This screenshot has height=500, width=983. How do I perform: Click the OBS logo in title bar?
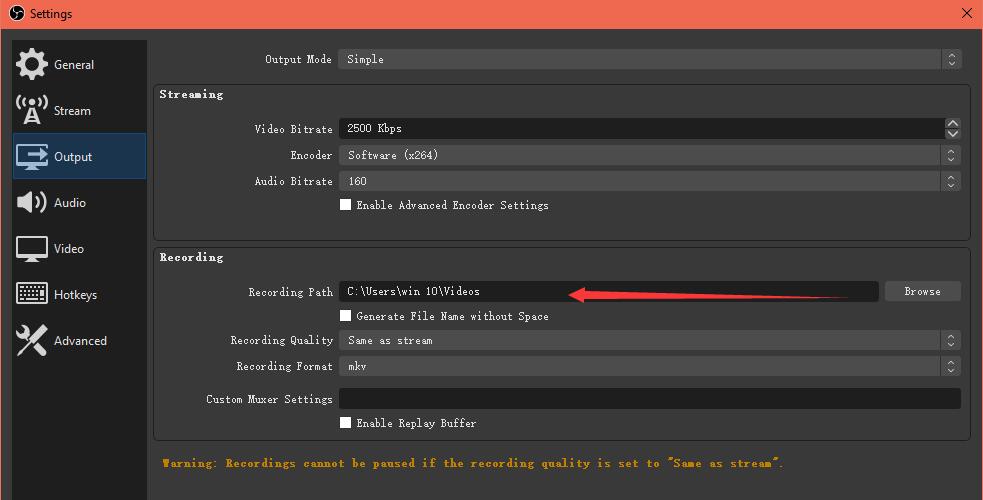[x=17, y=13]
